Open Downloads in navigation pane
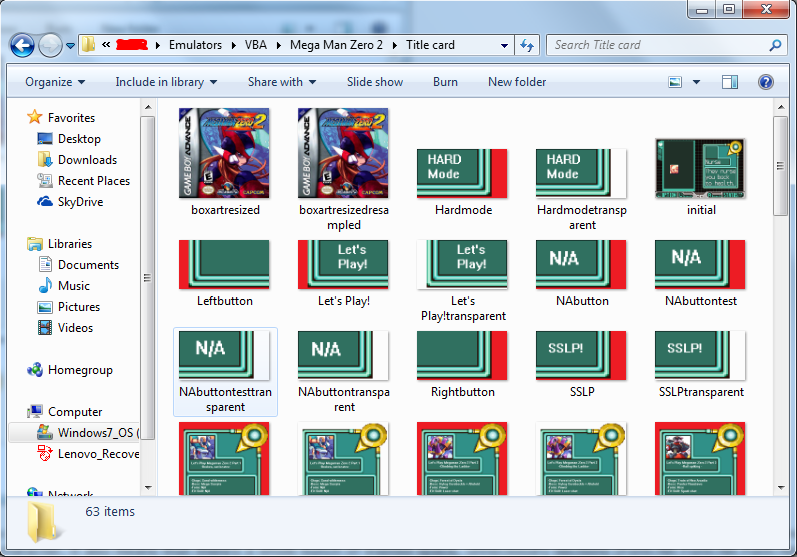 (77, 160)
